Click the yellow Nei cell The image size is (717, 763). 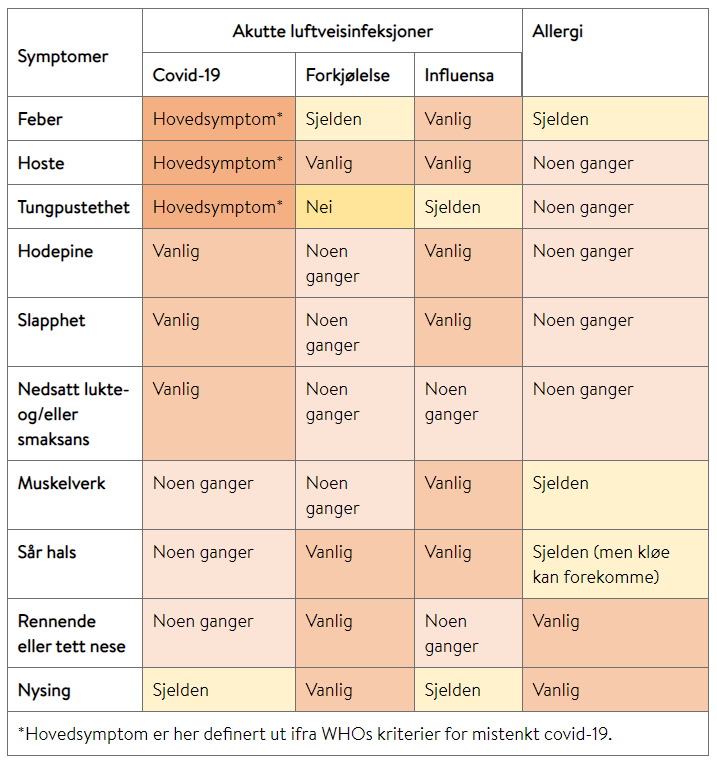(x=355, y=207)
